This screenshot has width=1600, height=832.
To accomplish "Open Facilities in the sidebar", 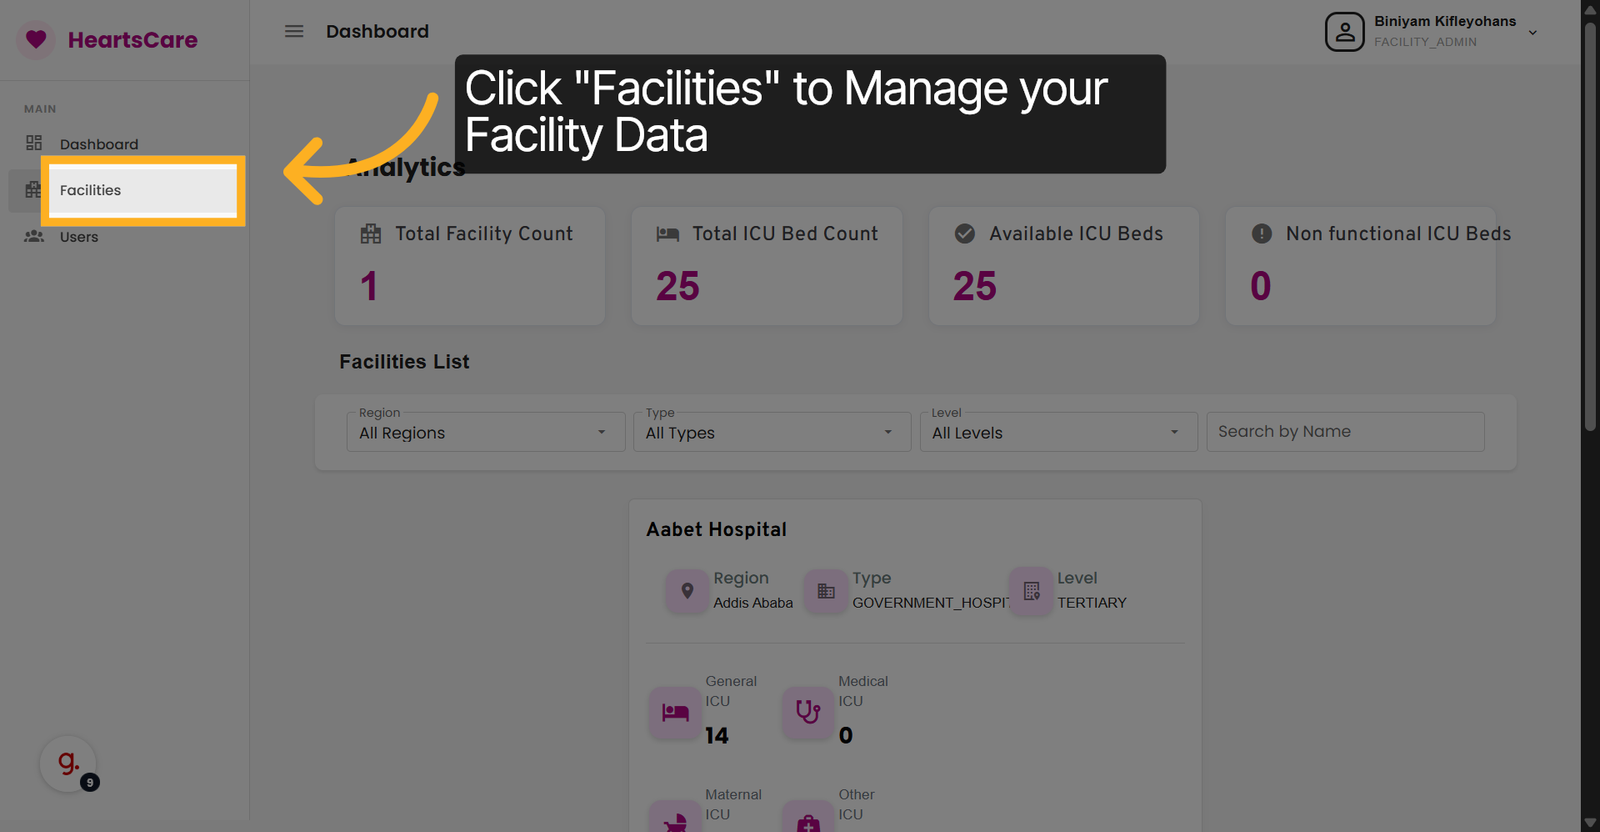I will 90,190.
